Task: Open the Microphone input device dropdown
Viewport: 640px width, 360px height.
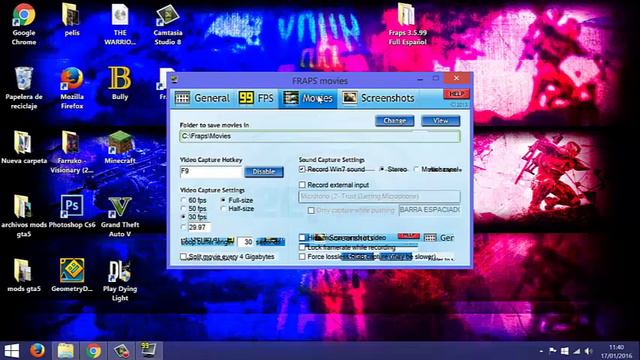Action: click(379, 197)
